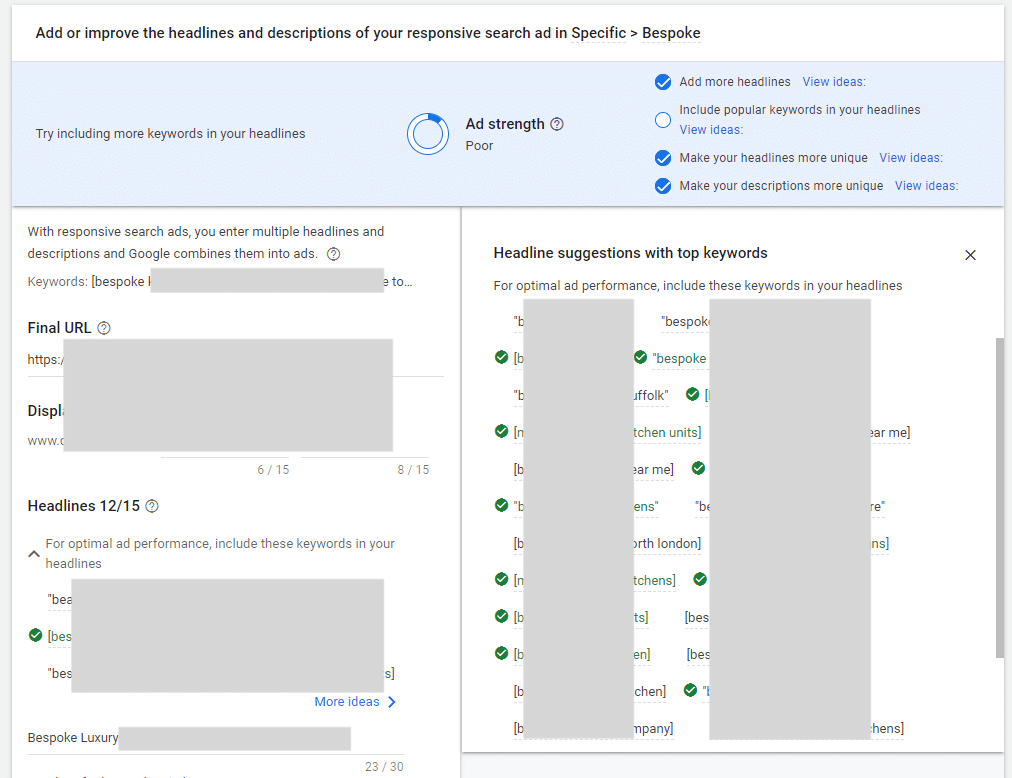Click checkmark beside 'Make your headlines more unique'
Screen dimensions: 1012x778
(662, 158)
